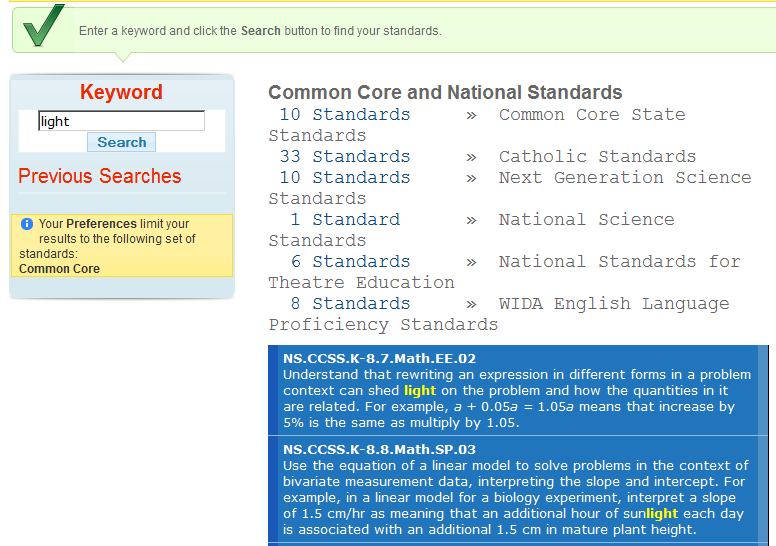Click the Keyword input field containing light
Image resolution: width=776 pixels, height=546 pixels.
tap(121, 121)
